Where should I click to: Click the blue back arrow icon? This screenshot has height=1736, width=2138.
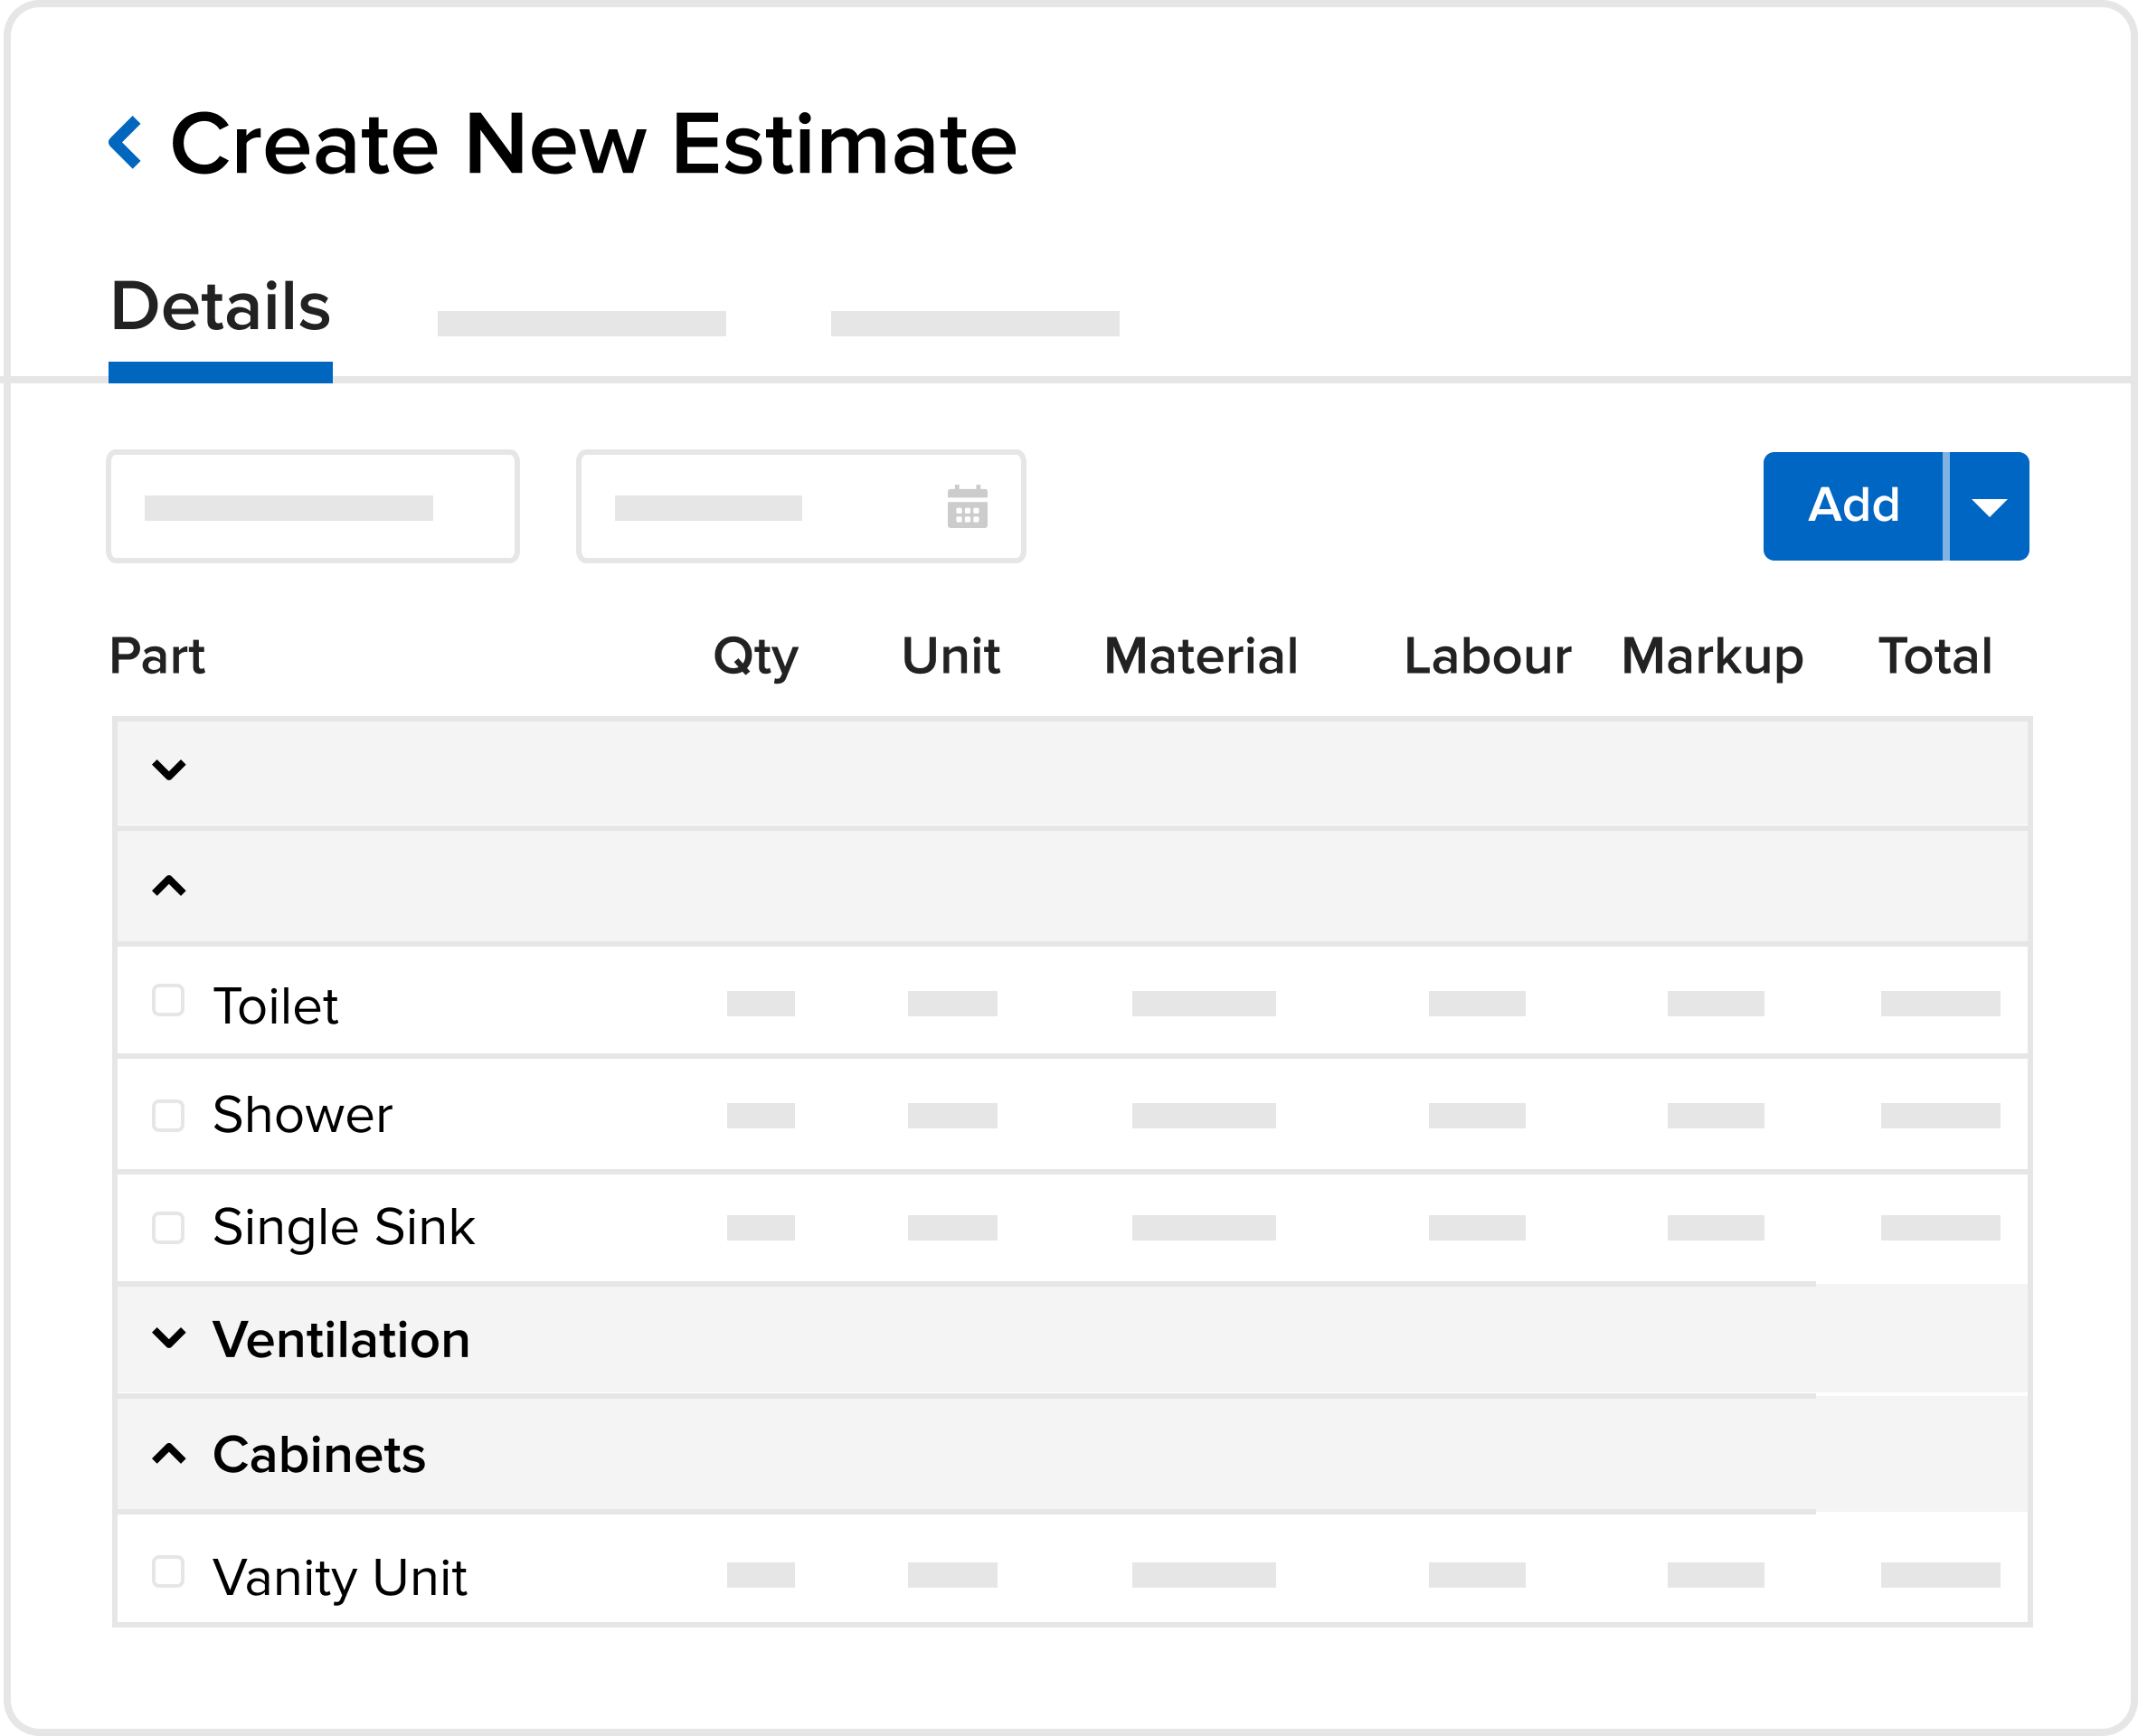(125, 143)
